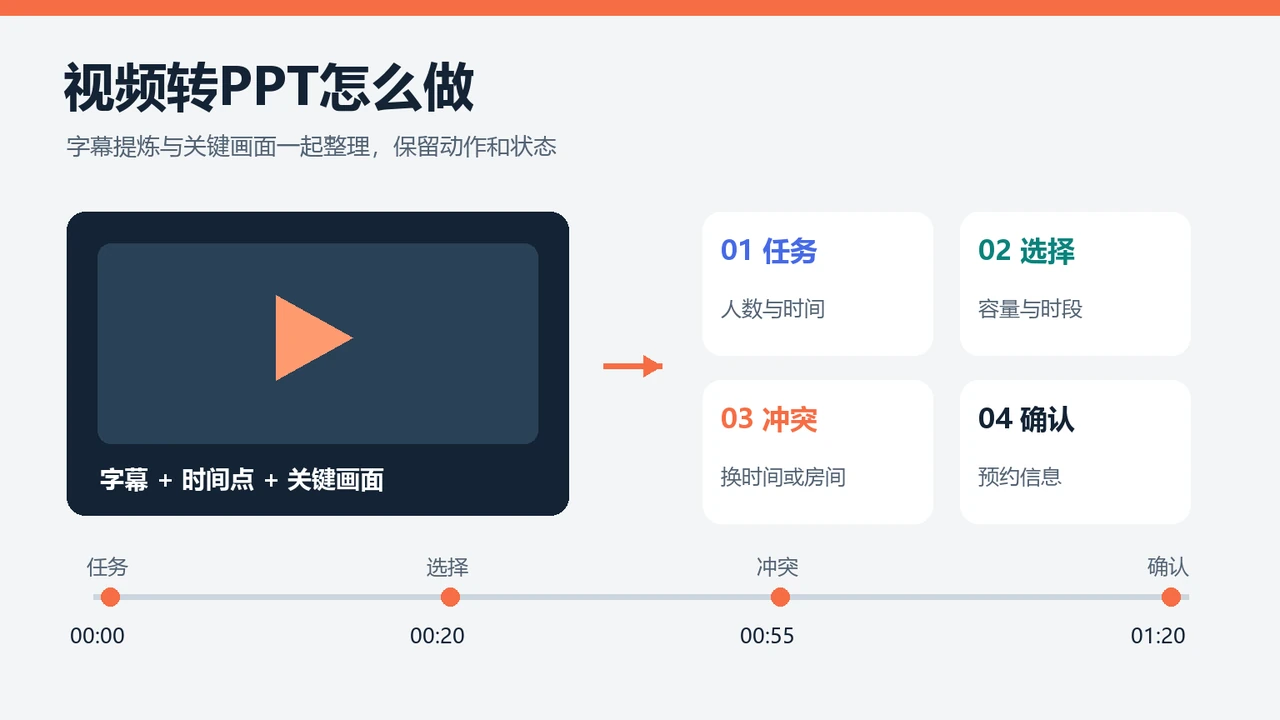Click the timestamp 01:20
Screen dimensions: 1280x720
click(1158, 636)
